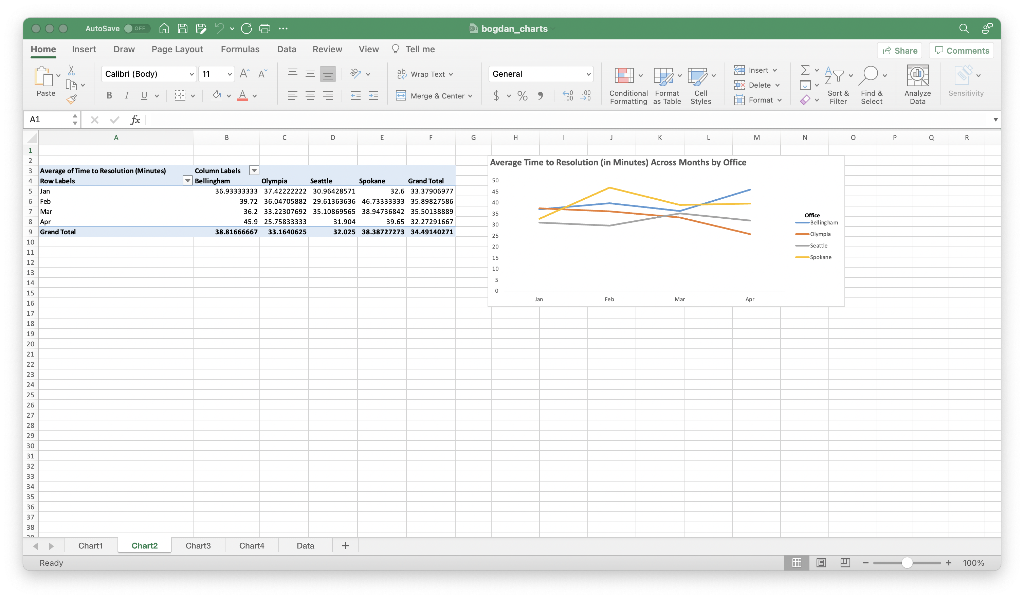The image size is (1024, 599).
Task: Expand the Merge & Center options
Action: pyautogui.click(x=470, y=96)
